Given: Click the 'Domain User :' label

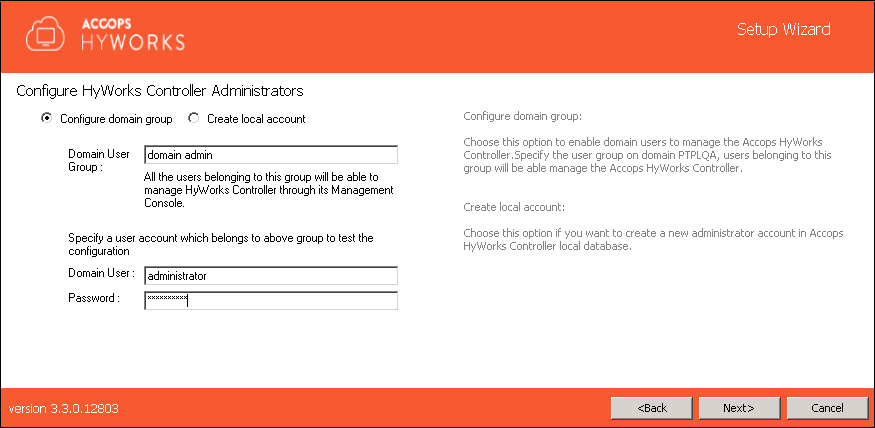Looking at the screenshot, I should (x=102, y=273).
